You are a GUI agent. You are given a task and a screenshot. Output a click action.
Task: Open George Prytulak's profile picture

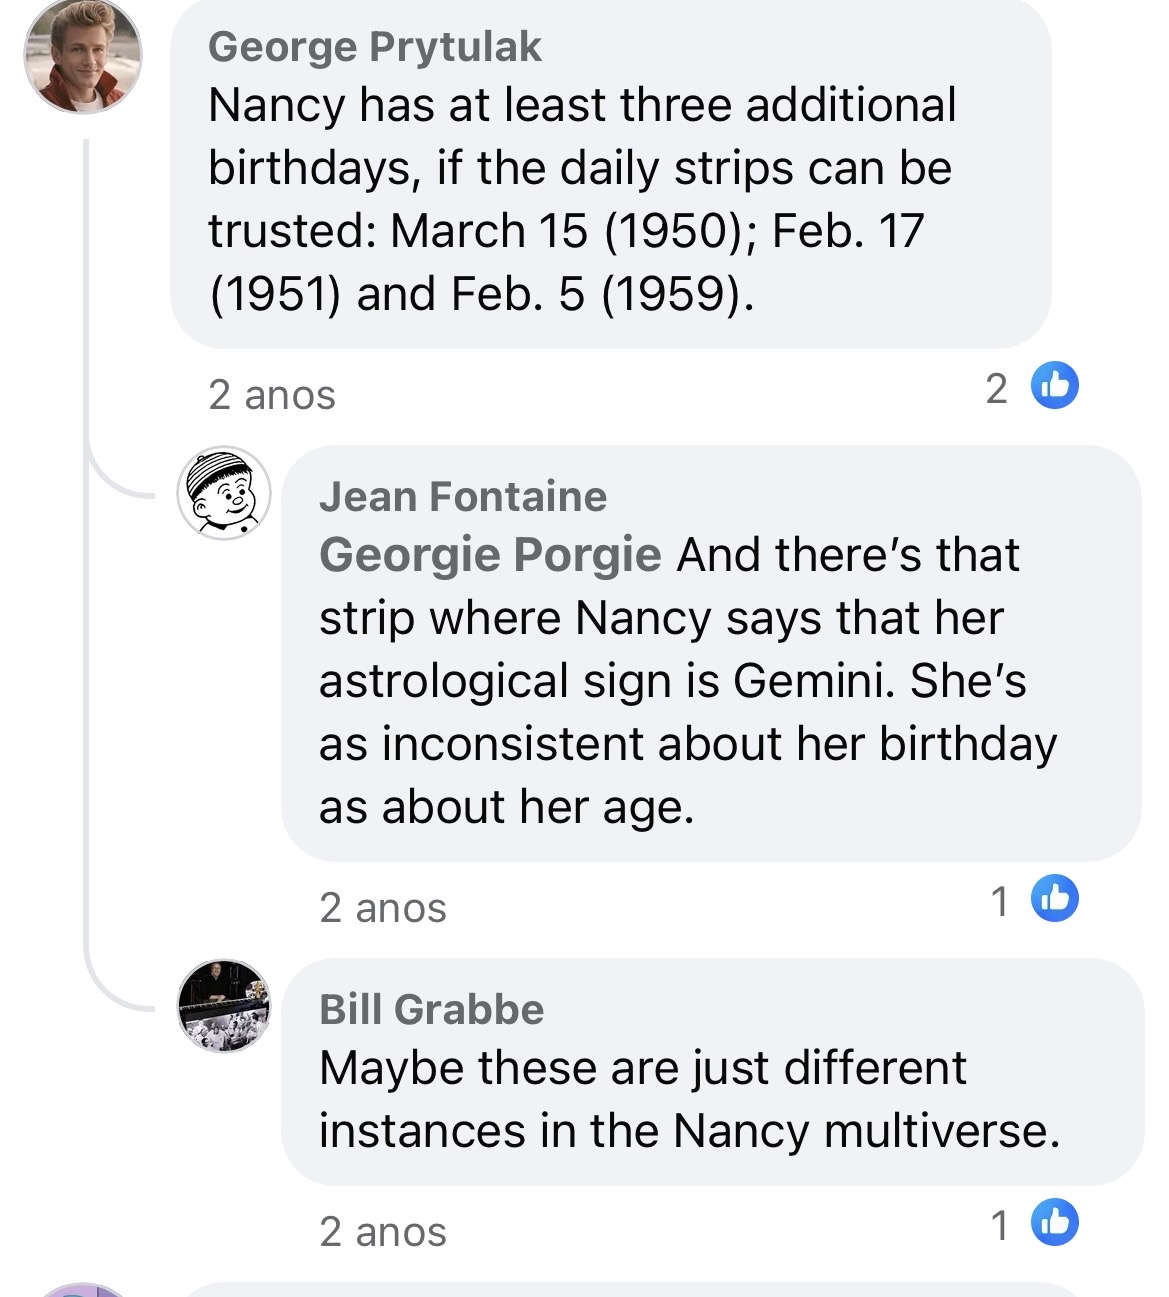coord(83,56)
